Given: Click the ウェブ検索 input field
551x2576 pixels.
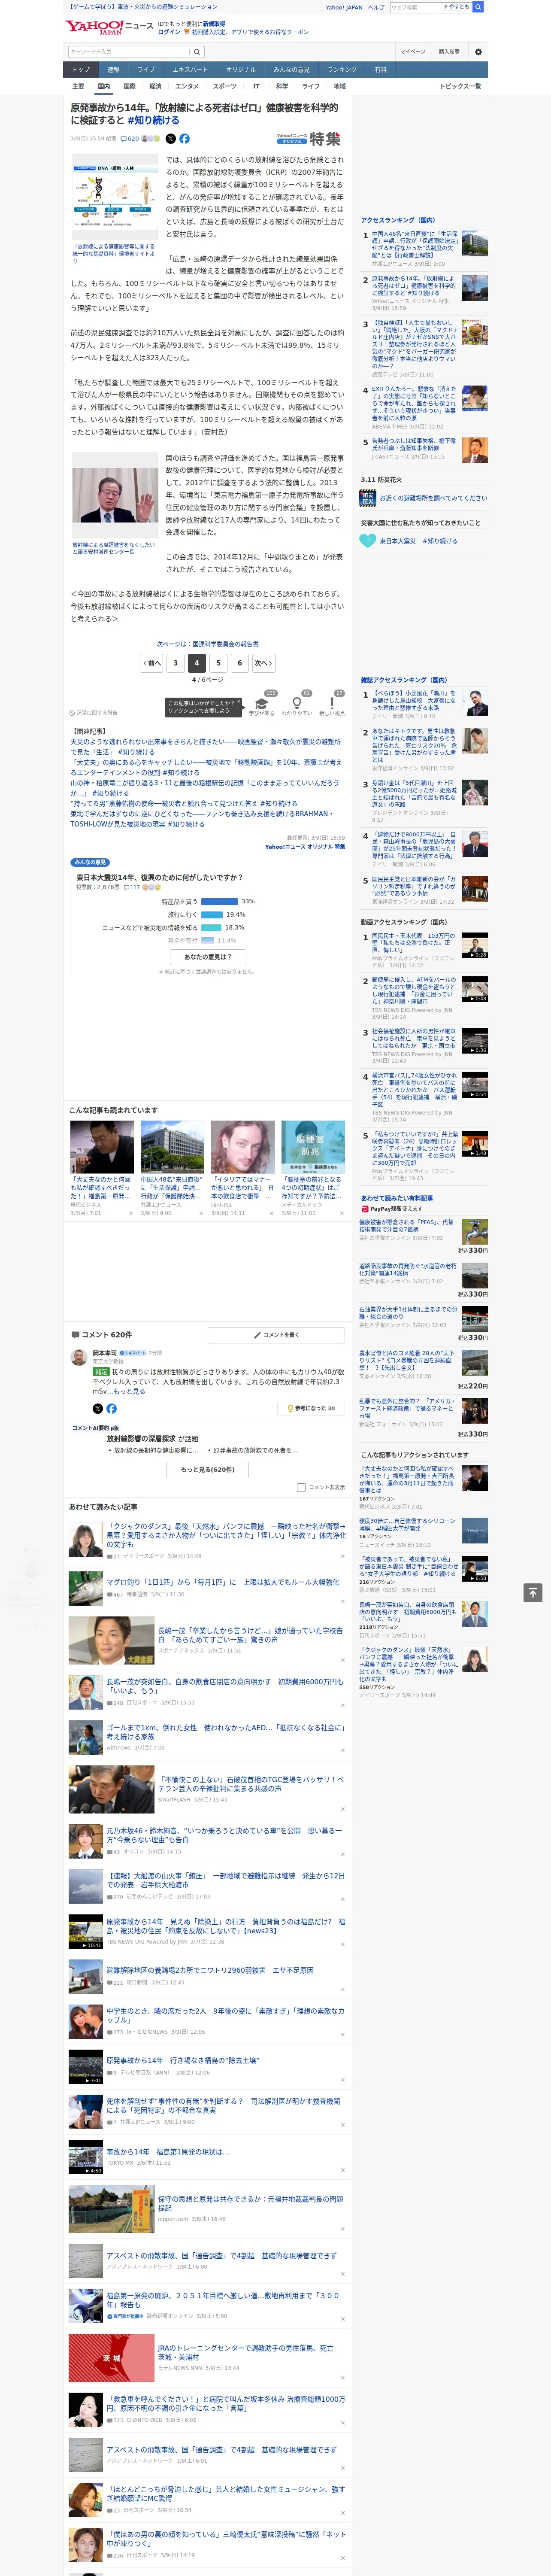Looking at the screenshot, I should point(415,7).
